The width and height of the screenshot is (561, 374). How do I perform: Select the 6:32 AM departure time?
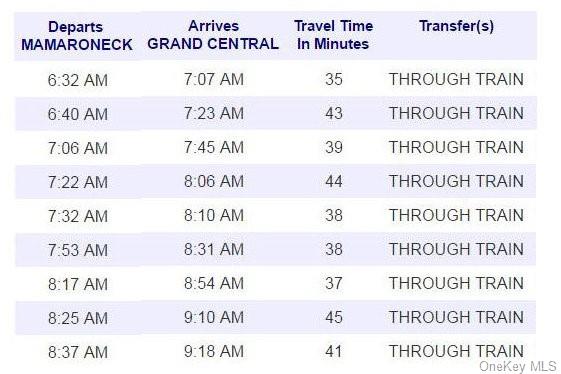click(x=78, y=80)
